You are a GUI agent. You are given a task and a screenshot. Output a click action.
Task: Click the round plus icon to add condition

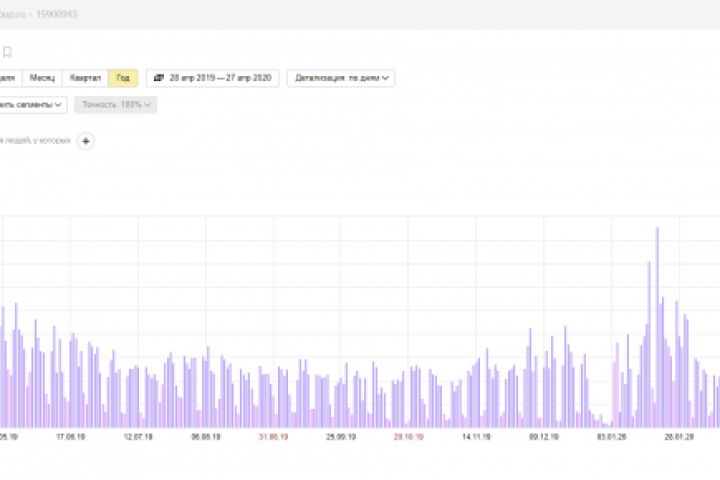(86, 141)
